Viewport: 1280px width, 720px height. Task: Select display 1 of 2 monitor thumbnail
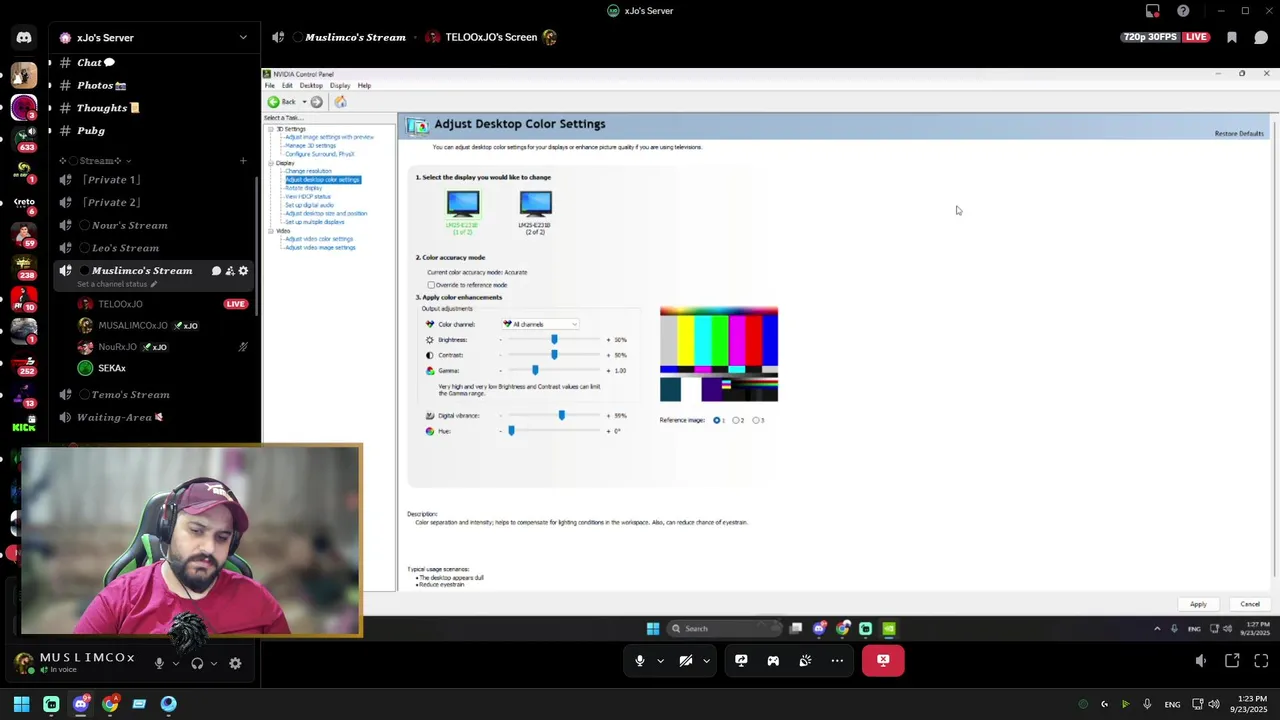point(463,212)
